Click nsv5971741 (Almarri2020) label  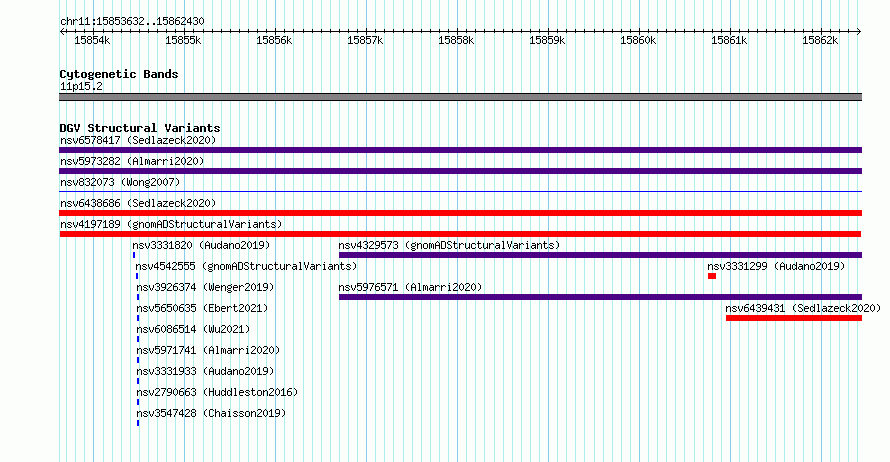coord(208,350)
